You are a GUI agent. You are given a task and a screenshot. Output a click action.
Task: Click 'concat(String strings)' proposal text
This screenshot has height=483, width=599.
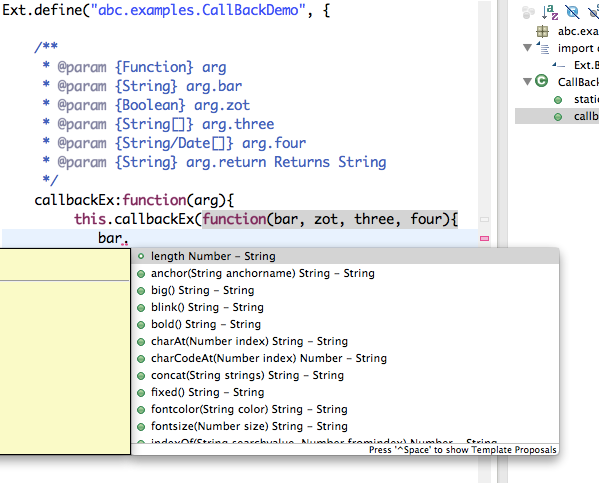[247, 375]
